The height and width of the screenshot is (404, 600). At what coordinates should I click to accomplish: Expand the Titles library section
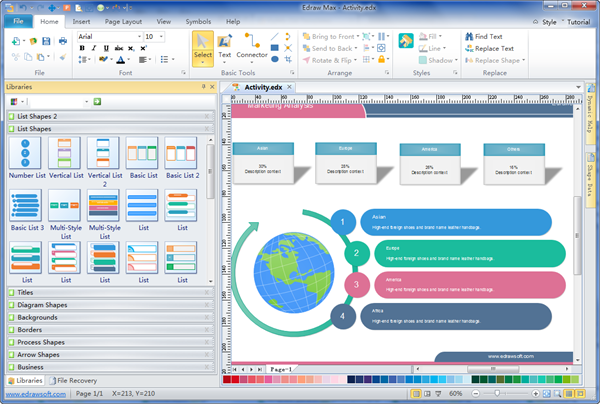24,292
